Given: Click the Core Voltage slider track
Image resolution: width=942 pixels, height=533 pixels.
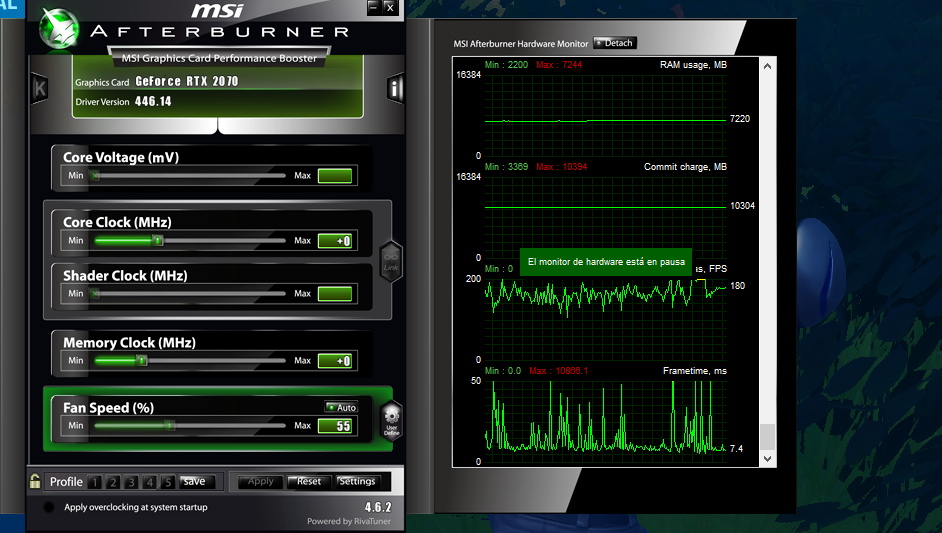Looking at the screenshot, I should (x=189, y=175).
